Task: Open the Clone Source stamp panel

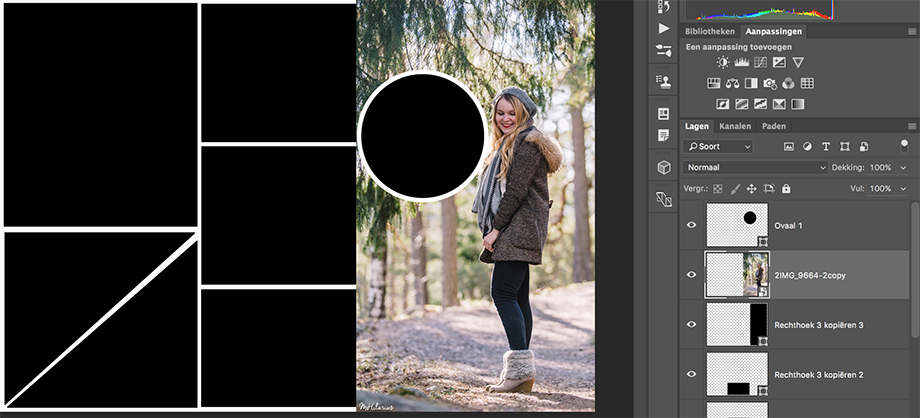Action: tap(664, 82)
